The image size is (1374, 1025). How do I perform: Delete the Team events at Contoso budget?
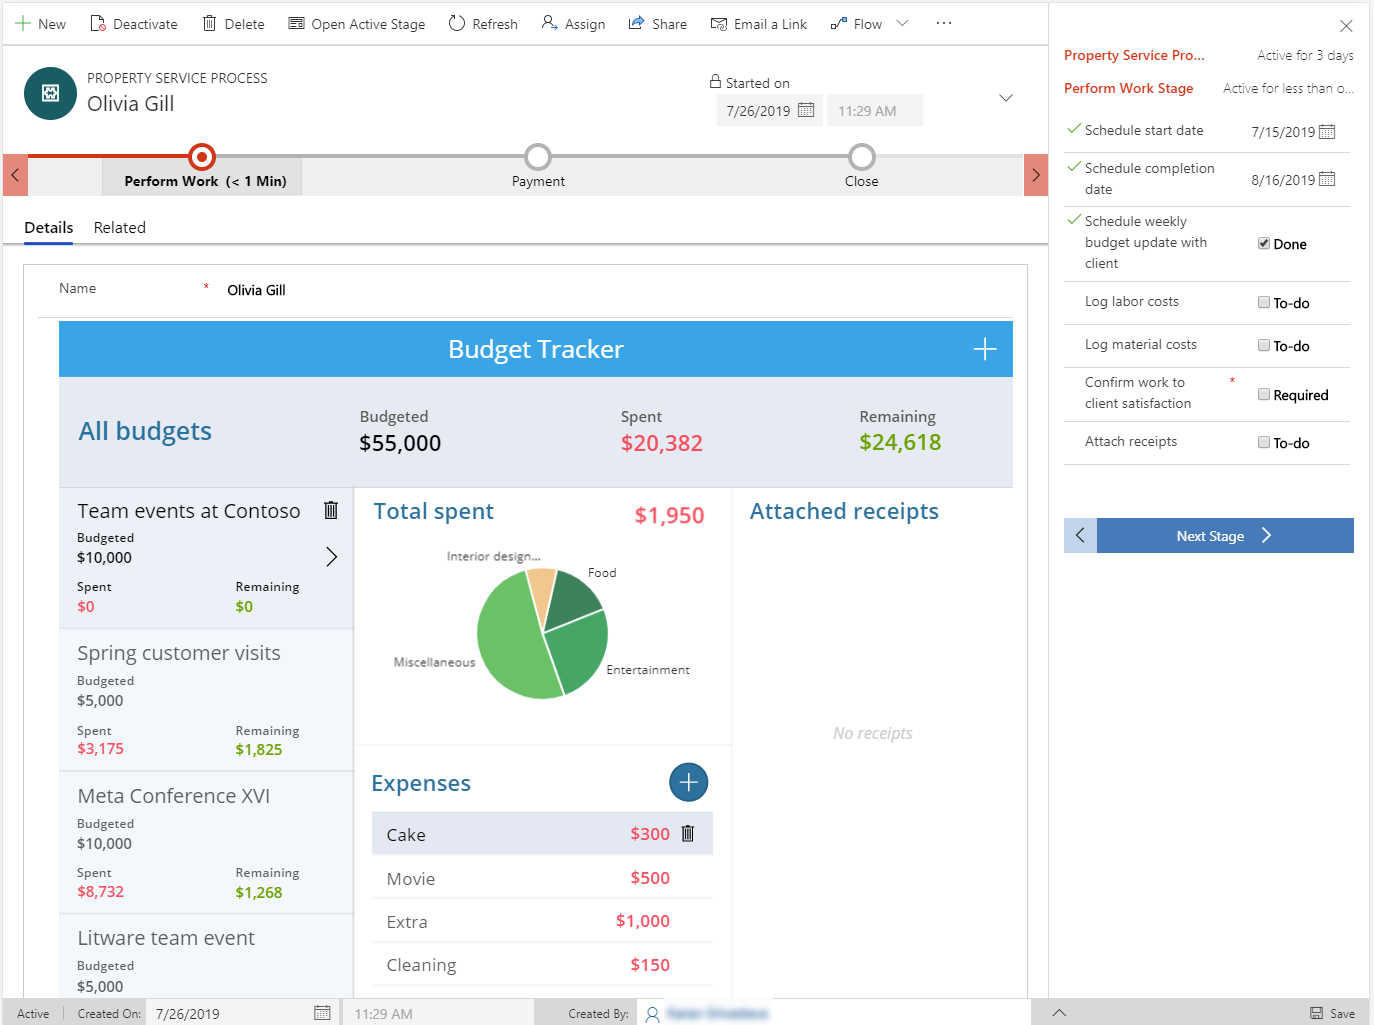[331, 510]
